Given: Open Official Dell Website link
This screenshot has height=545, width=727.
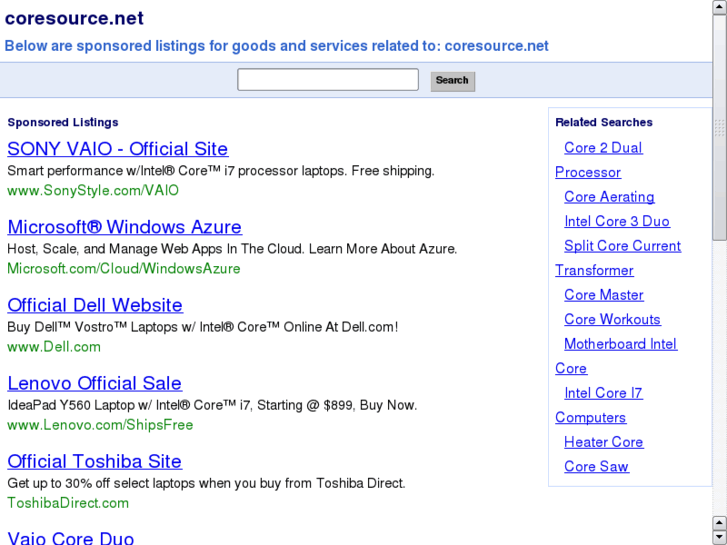Looking at the screenshot, I should (95, 305).
